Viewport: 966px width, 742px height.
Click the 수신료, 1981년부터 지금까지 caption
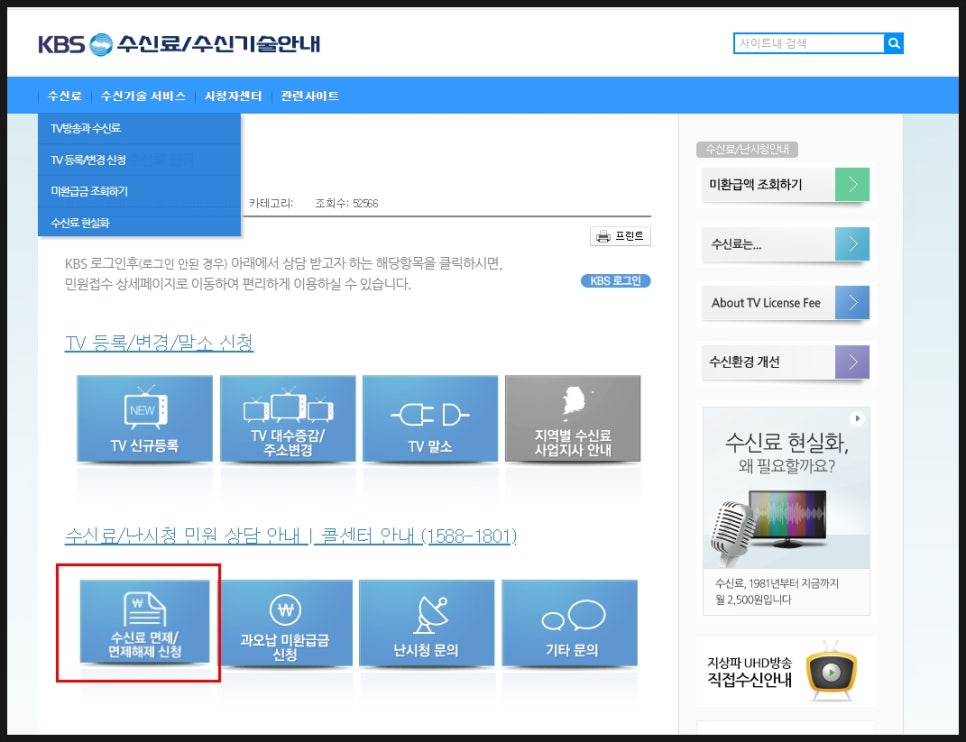point(777,591)
